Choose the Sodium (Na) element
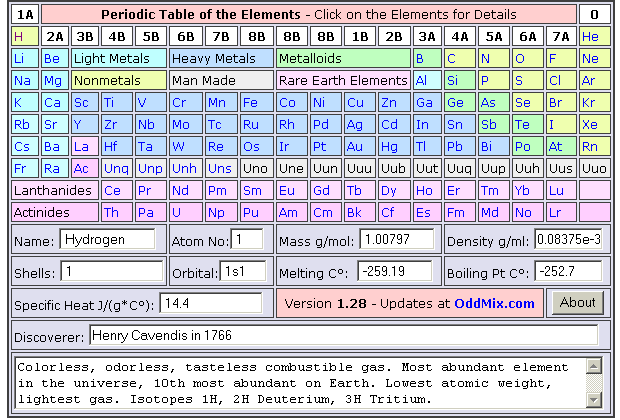The height and width of the screenshot is (420, 620). click(25, 81)
